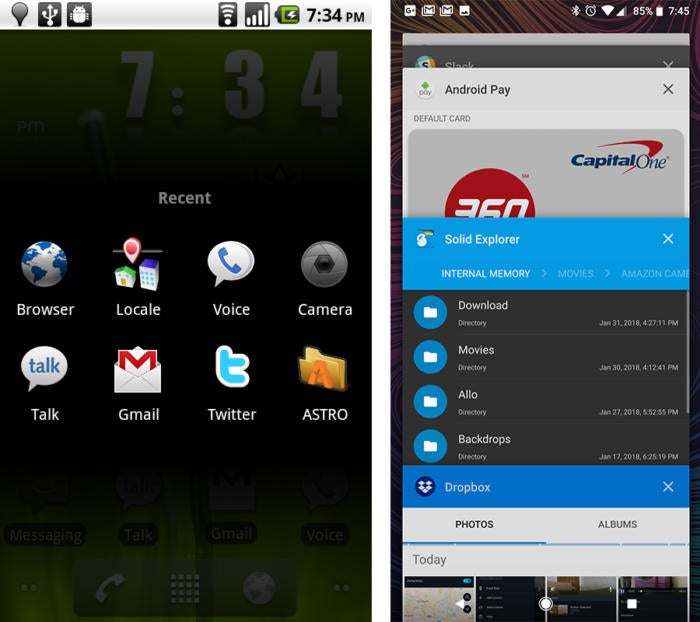Tap the USB connection status icon
The width and height of the screenshot is (700, 622).
[49, 14]
